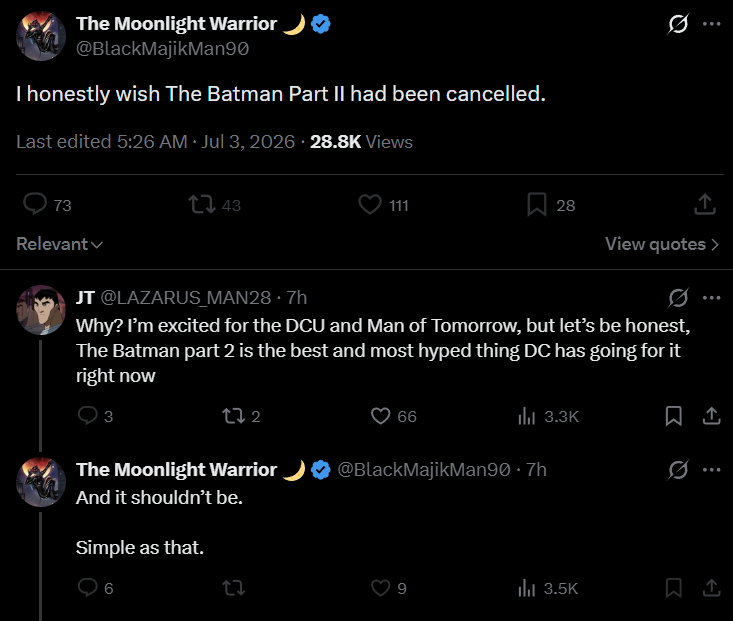
Task: Open @BlackMajikMan90 handle in header
Action: pos(163,49)
